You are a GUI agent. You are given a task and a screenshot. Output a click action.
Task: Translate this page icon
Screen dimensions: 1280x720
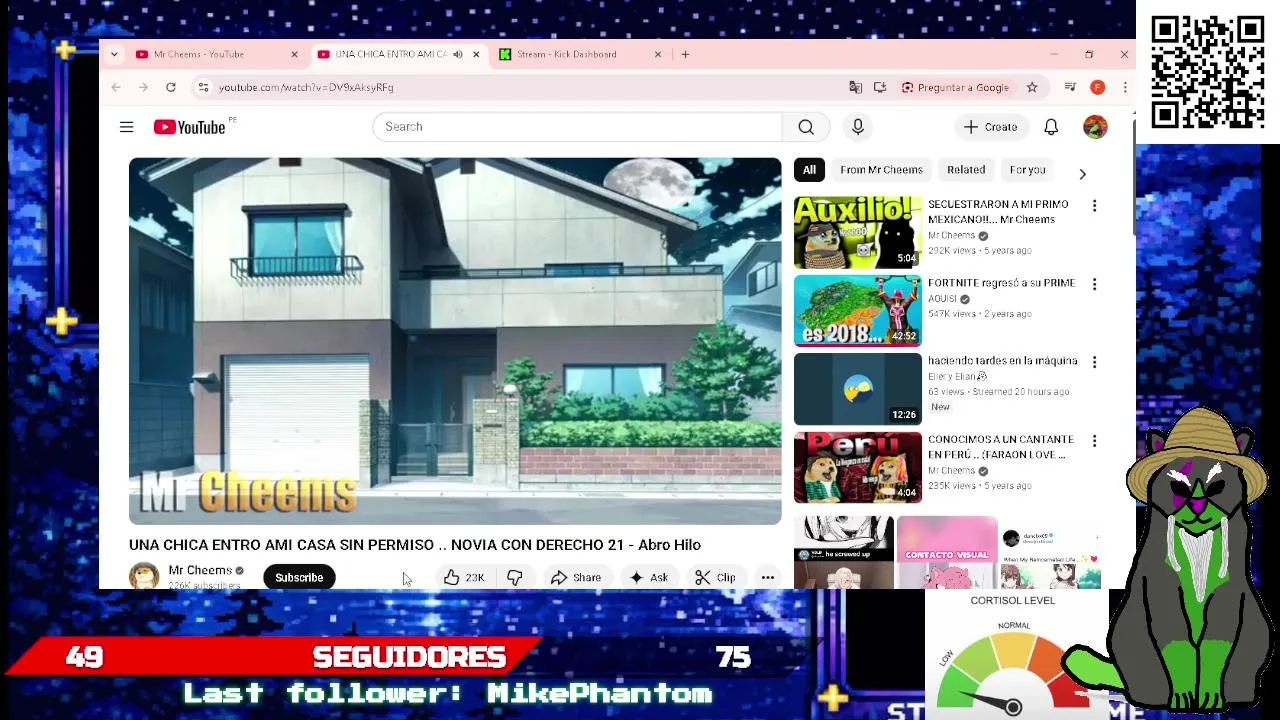click(x=855, y=87)
